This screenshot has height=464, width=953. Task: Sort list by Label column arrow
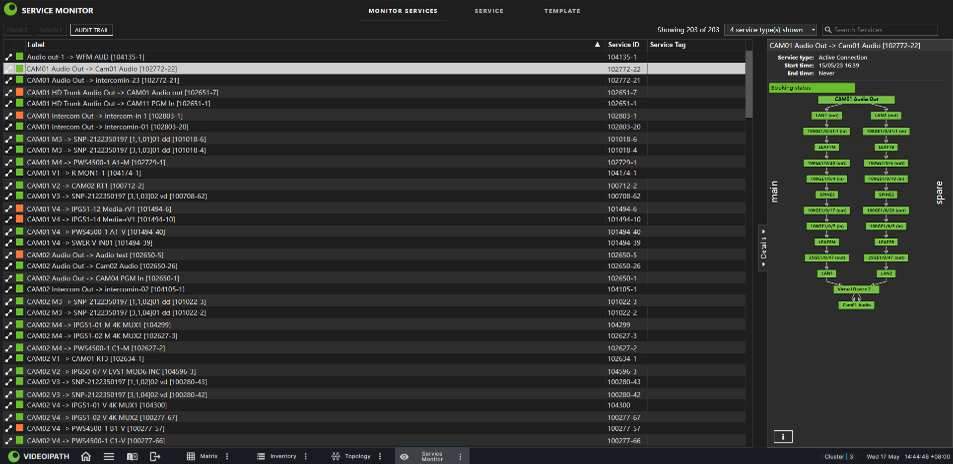pos(597,45)
